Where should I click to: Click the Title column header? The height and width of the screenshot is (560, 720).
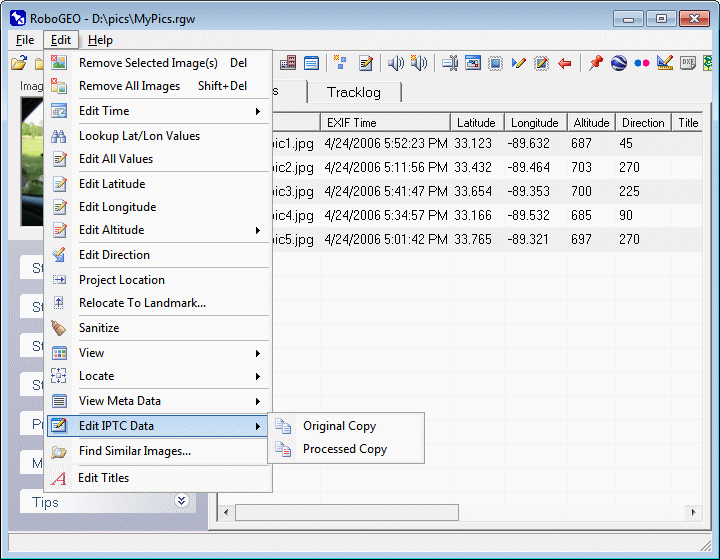click(687, 123)
